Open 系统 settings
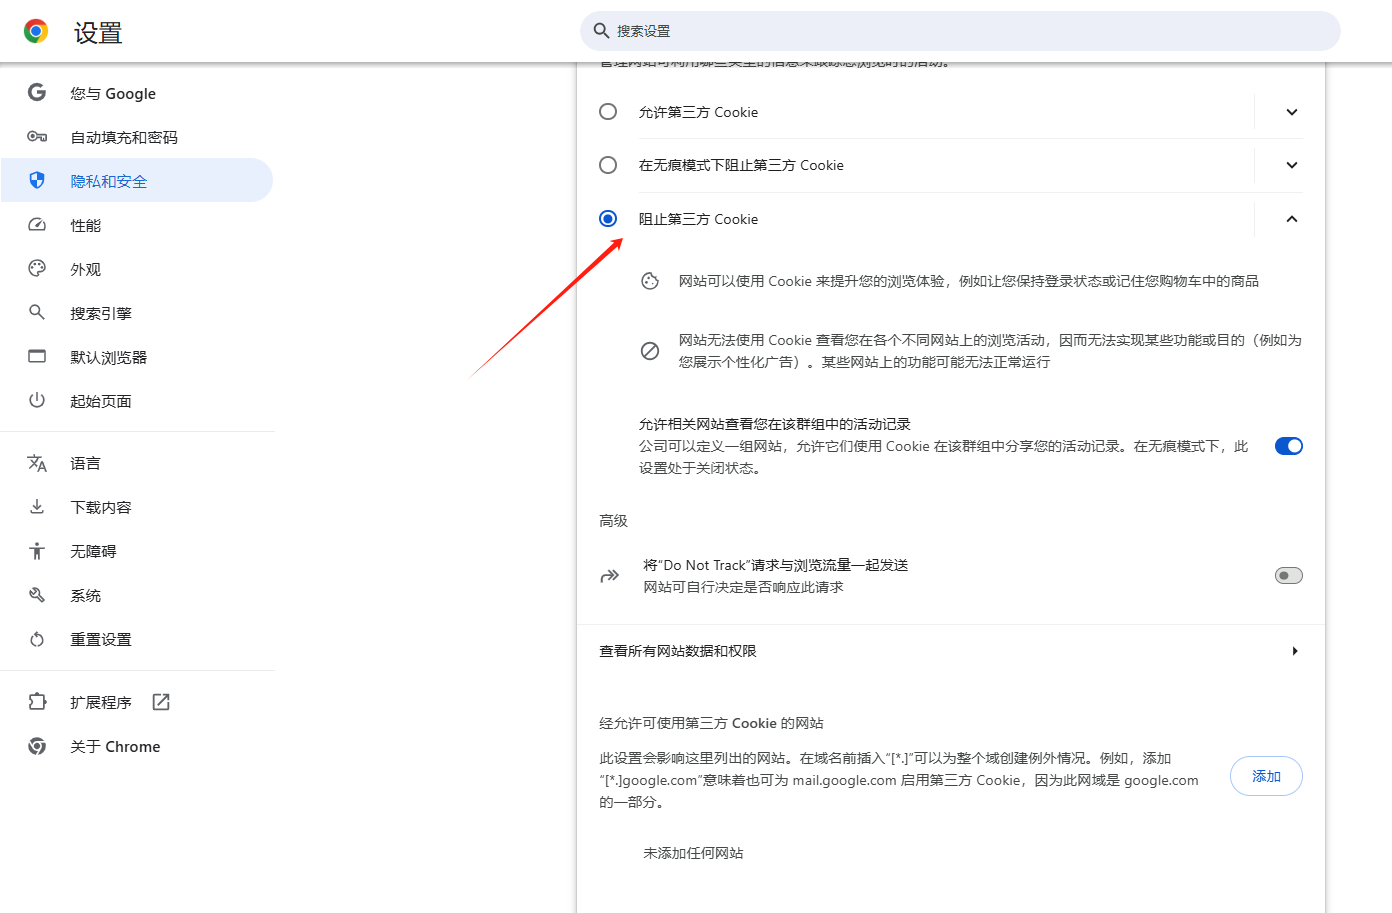This screenshot has width=1392, height=913. [138, 595]
